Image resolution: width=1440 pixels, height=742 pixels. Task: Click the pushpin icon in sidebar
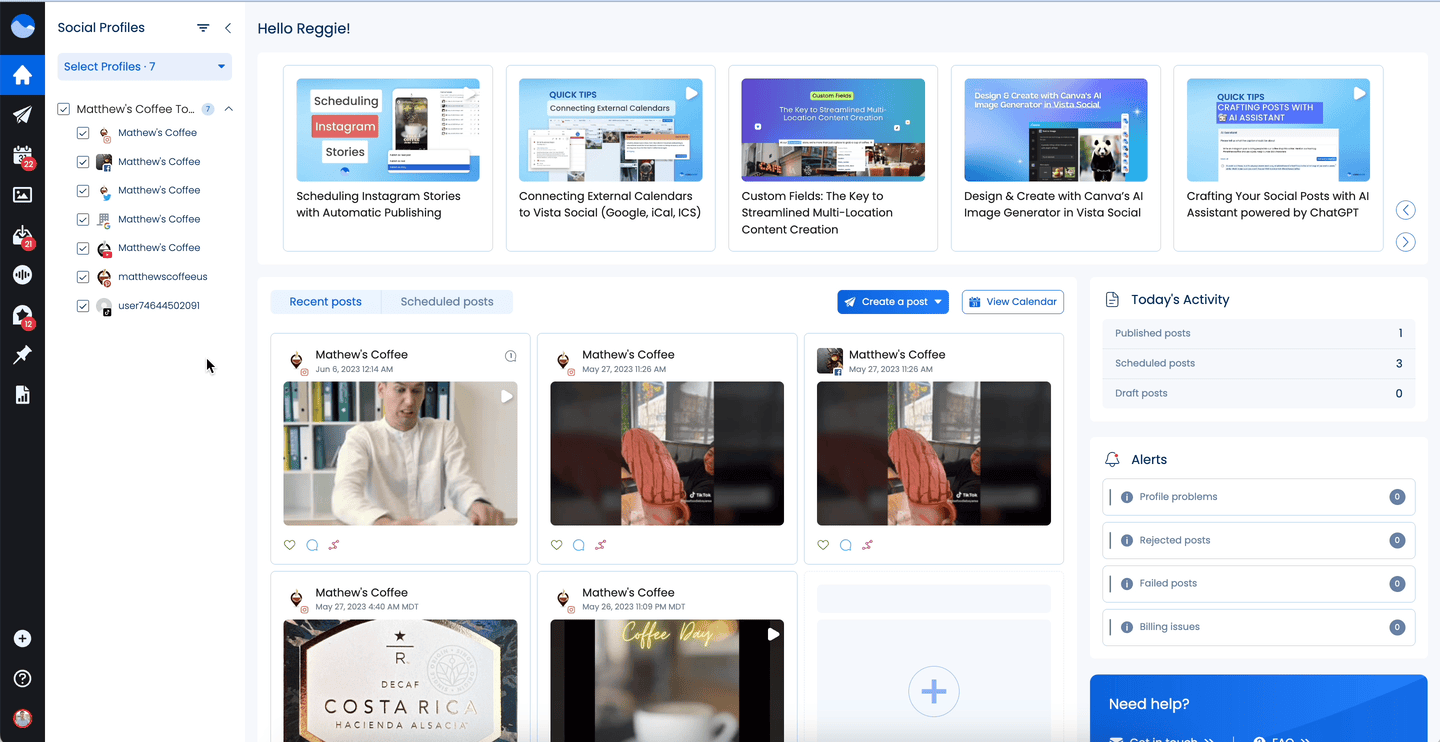coord(22,355)
